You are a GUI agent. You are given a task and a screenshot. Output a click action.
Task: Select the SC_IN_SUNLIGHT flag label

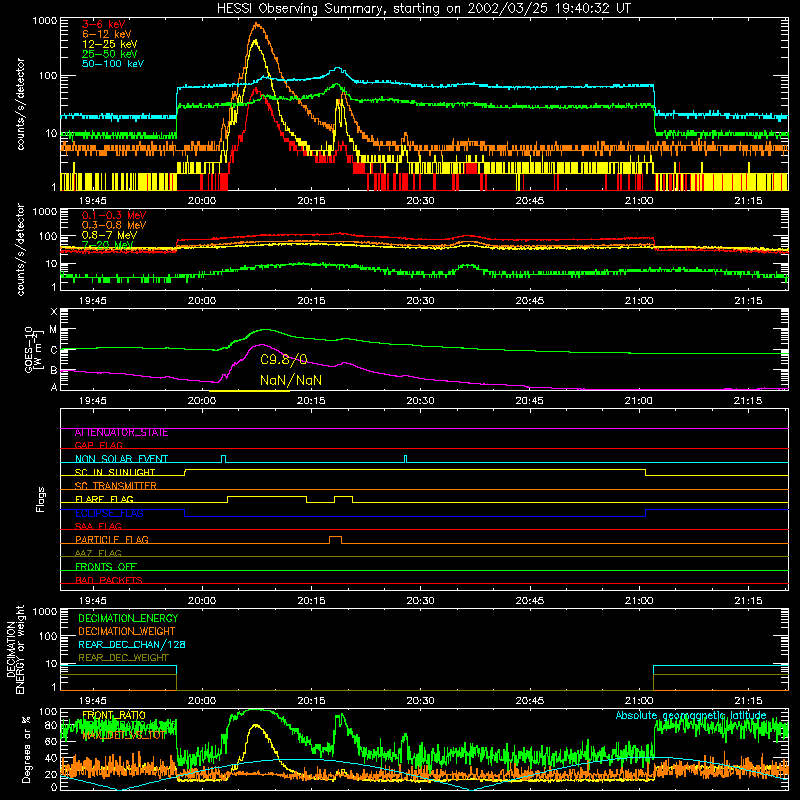(115, 472)
